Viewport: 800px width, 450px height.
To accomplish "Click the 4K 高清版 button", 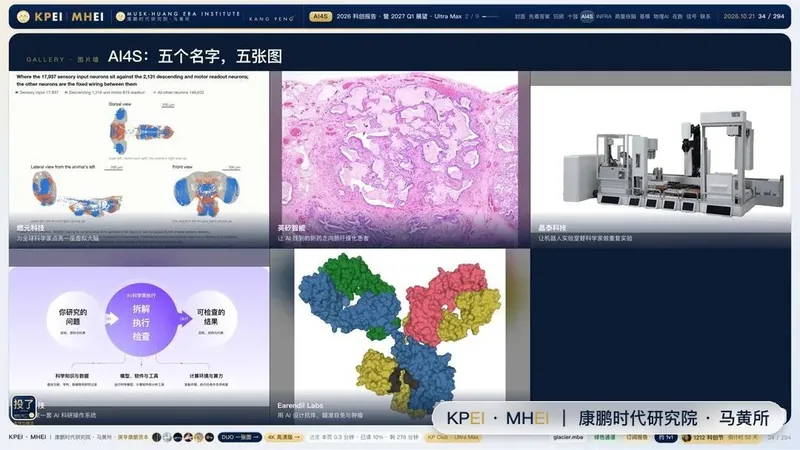I will tap(284, 437).
